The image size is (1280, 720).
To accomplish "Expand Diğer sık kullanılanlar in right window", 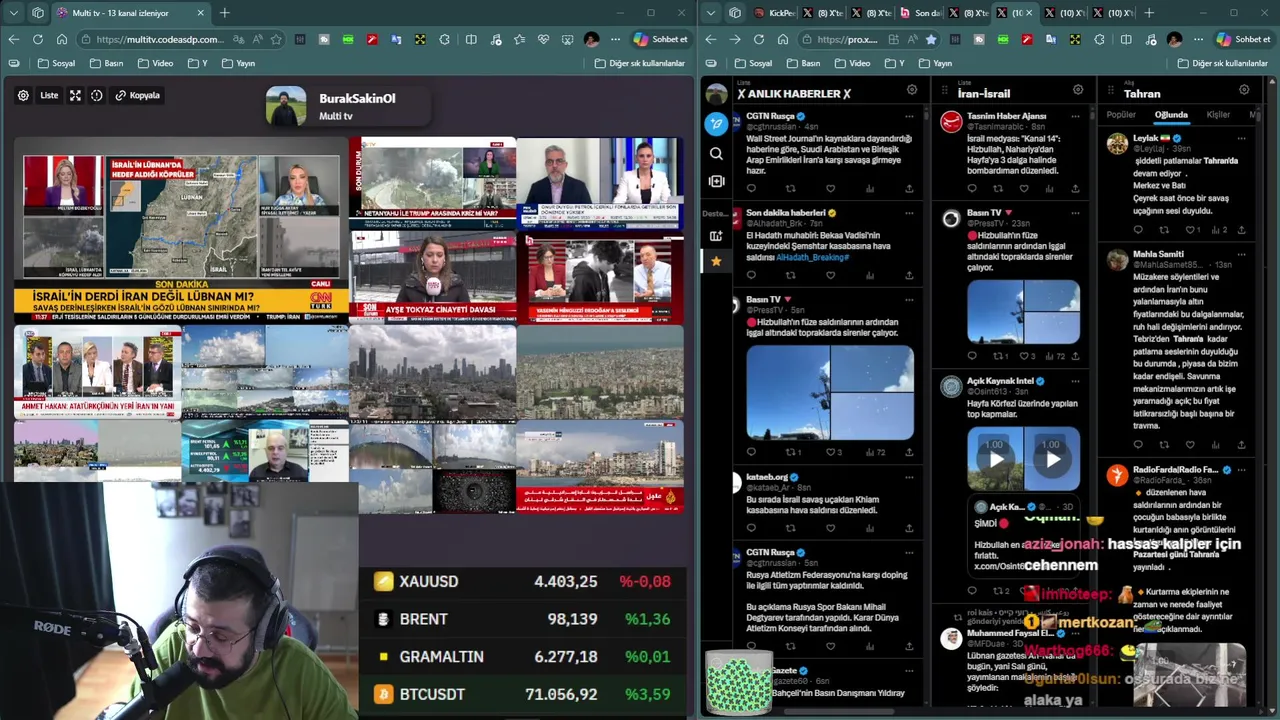I will [x=1224, y=63].
